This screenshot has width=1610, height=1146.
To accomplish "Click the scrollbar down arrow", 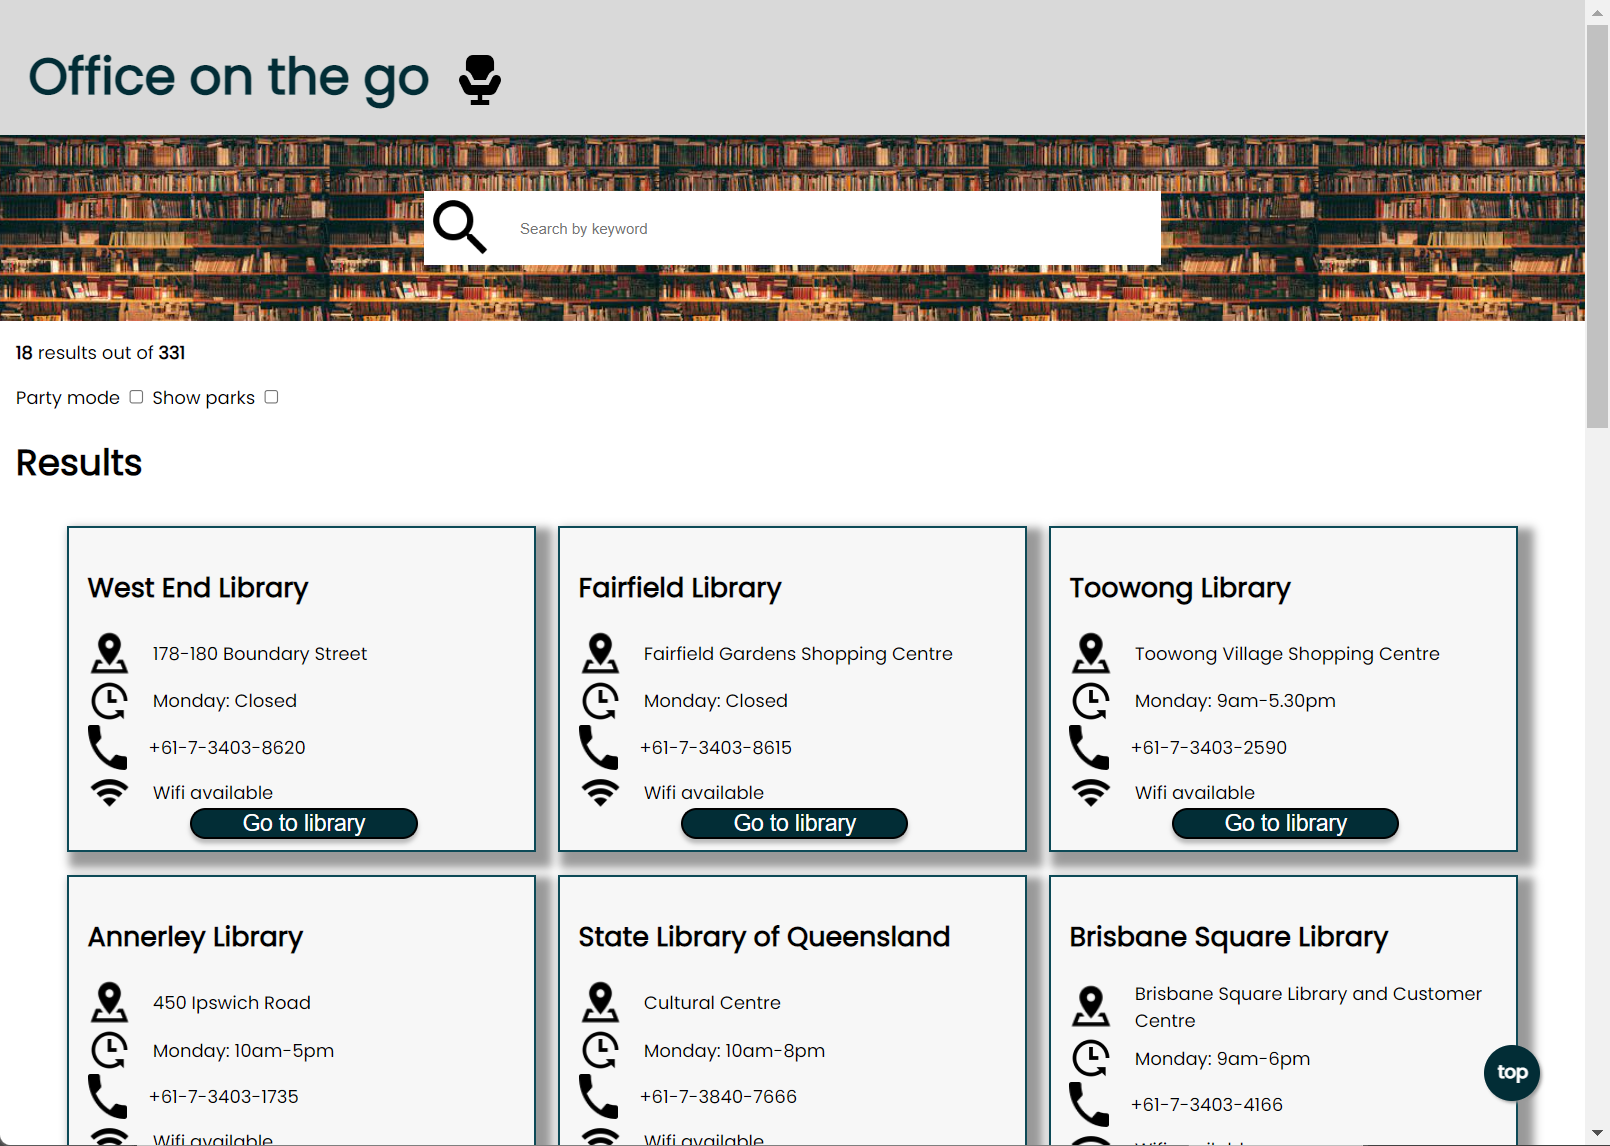I will tap(1597, 1134).
